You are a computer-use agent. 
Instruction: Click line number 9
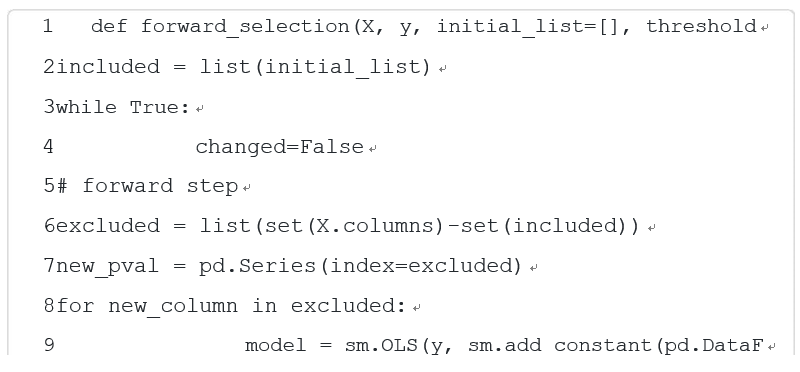click(49, 345)
